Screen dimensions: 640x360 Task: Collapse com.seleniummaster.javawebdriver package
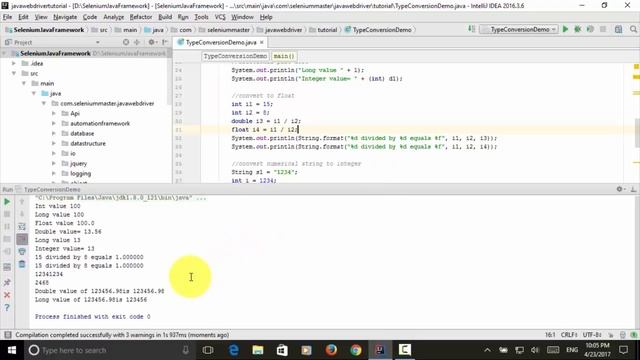(x=44, y=103)
